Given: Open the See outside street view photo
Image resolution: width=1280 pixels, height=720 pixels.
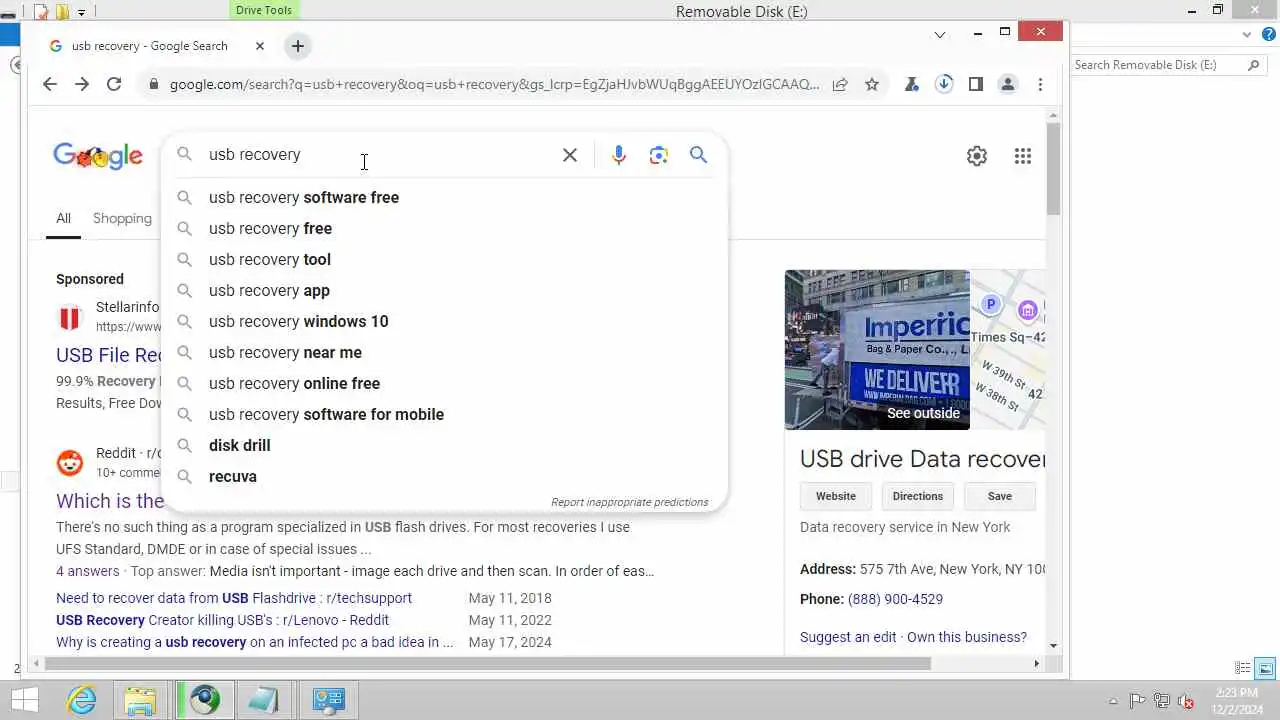Looking at the screenshot, I should click(877, 350).
